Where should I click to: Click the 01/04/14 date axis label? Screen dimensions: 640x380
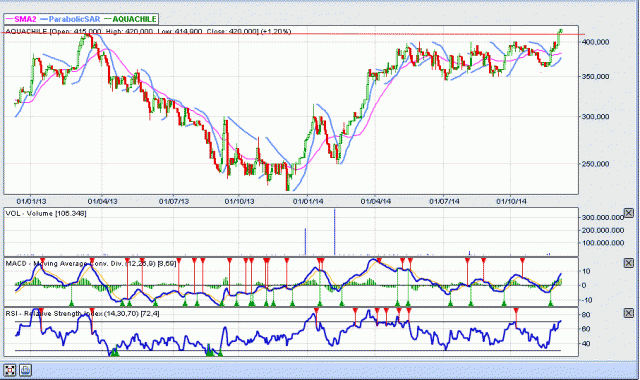pyautogui.click(x=376, y=201)
